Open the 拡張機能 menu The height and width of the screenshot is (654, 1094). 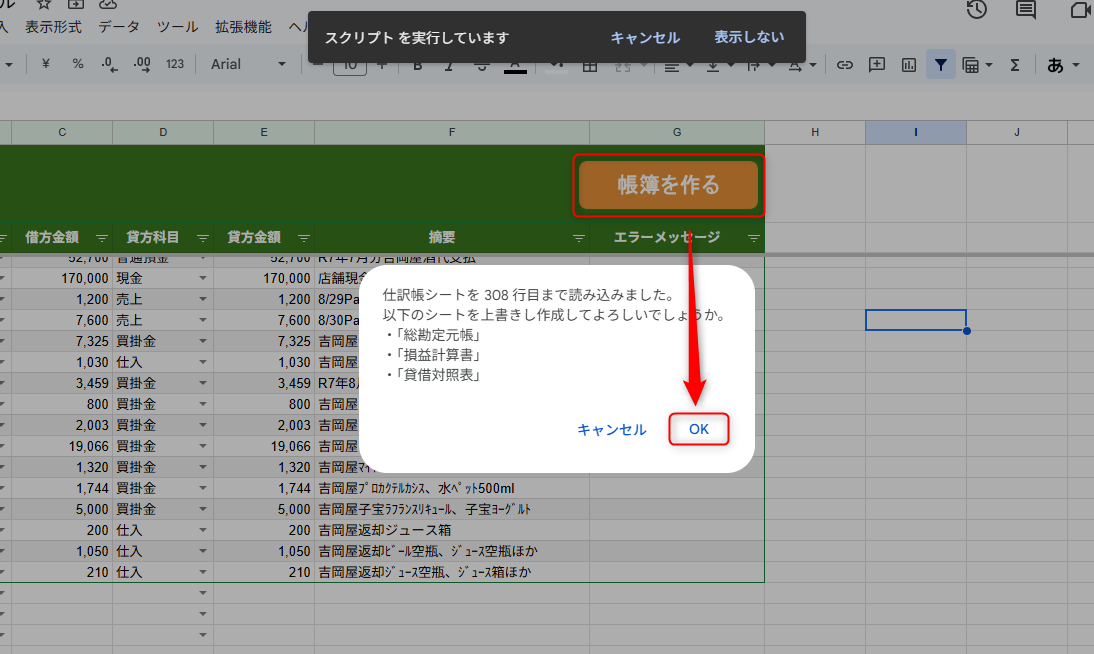coord(243,27)
